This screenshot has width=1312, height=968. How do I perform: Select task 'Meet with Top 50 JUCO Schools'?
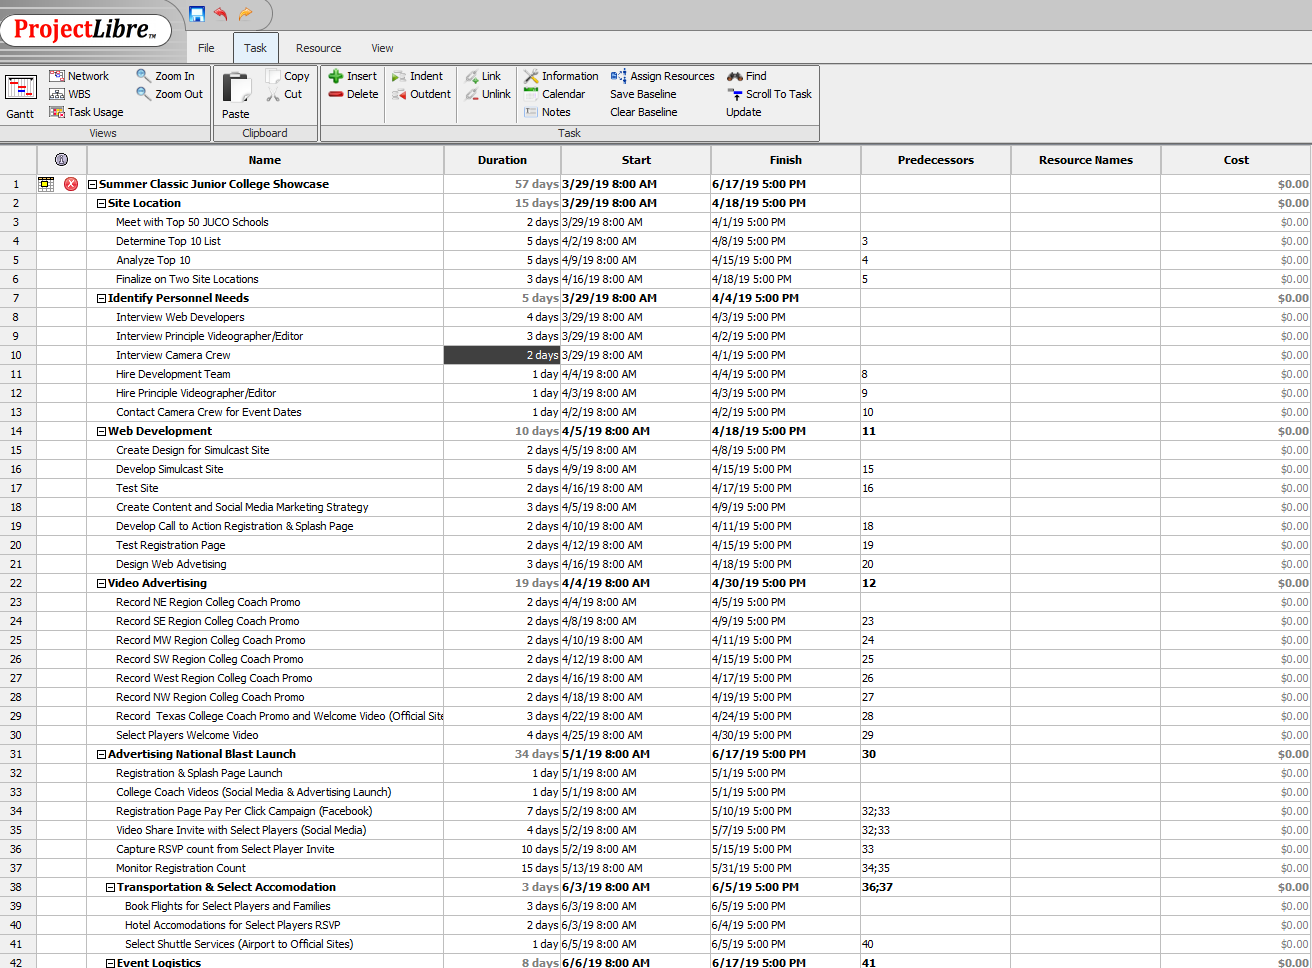192,222
